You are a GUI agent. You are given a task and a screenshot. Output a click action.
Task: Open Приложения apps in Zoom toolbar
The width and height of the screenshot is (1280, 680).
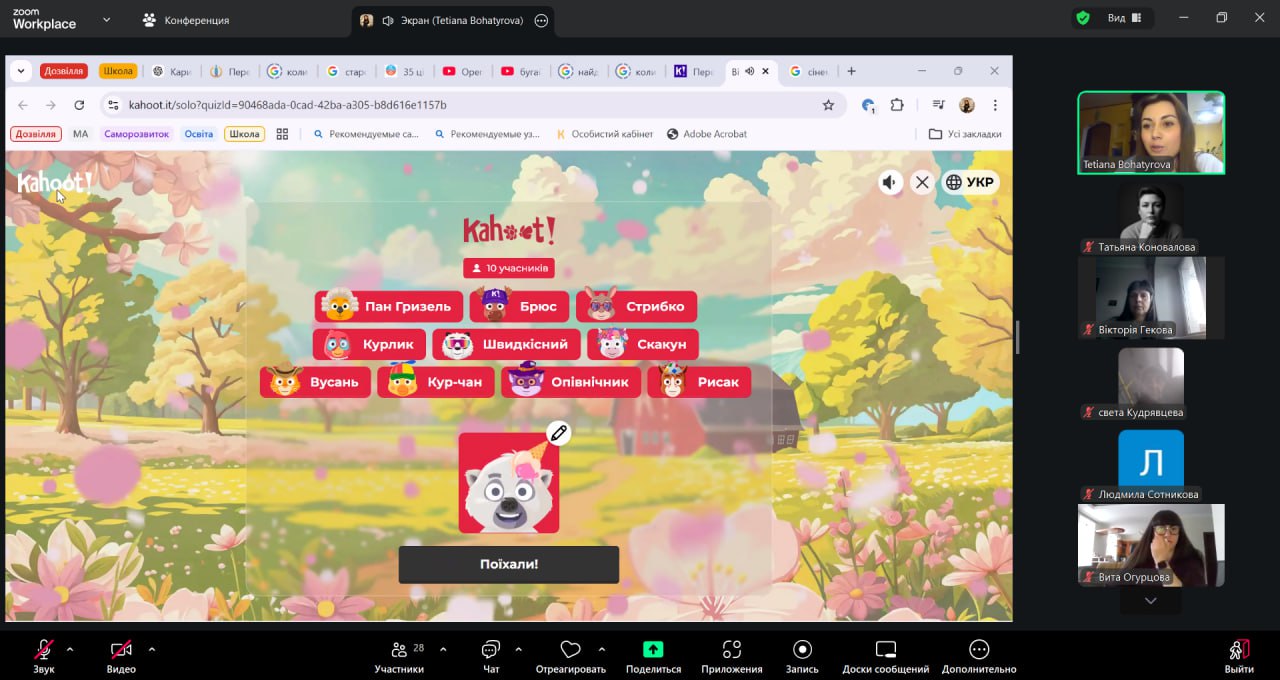[x=731, y=656]
